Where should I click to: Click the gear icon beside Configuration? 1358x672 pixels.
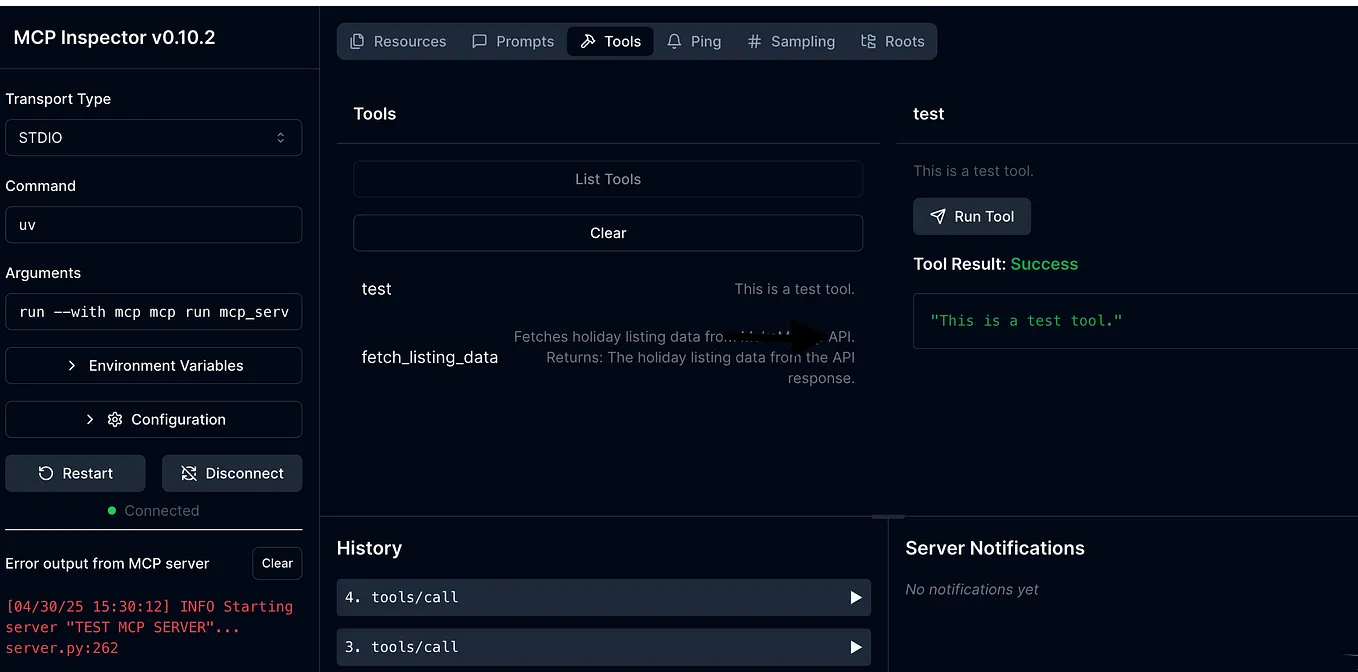coord(113,419)
